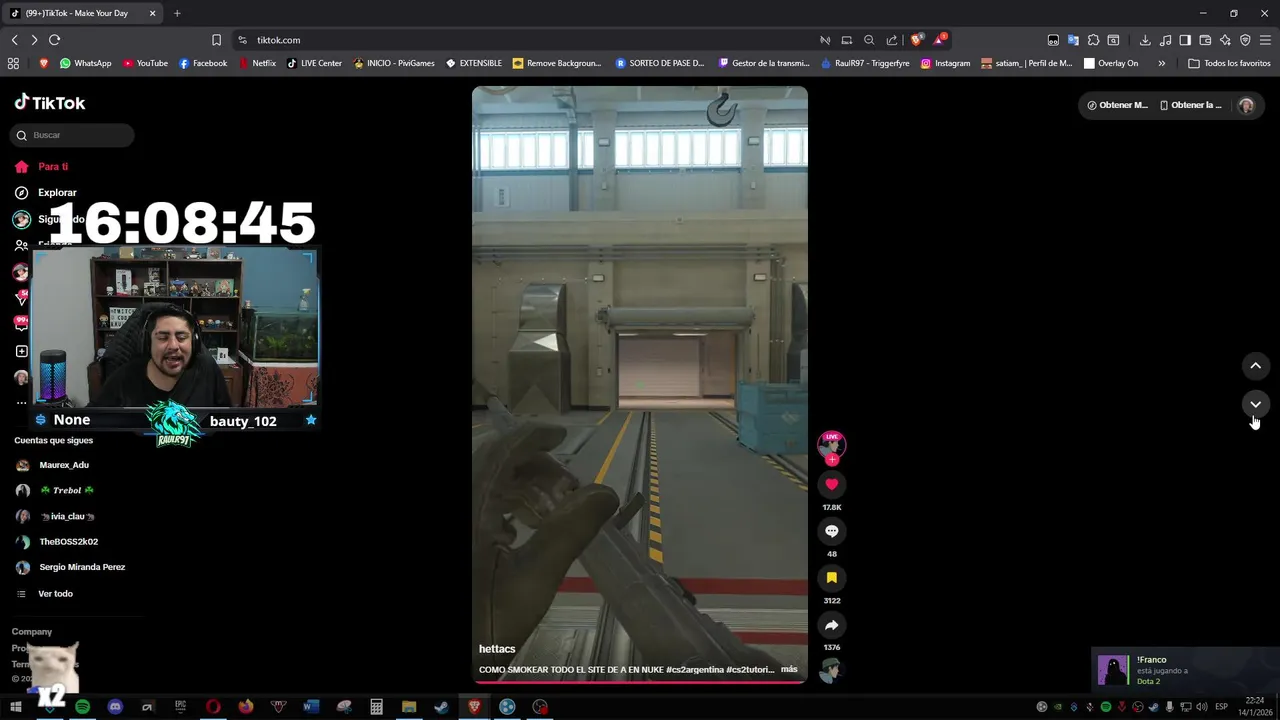Screen dimensions: 1280x720
Task: Open Spotify from the taskbar
Action: click(x=82, y=707)
